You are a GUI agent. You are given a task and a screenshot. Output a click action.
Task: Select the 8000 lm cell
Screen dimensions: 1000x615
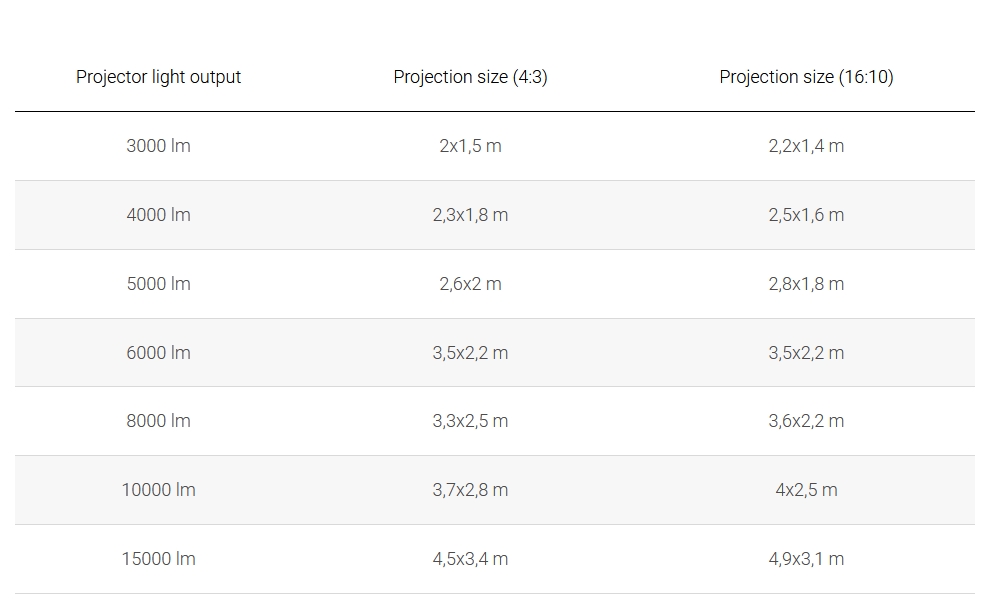pyautogui.click(x=158, y=421)
